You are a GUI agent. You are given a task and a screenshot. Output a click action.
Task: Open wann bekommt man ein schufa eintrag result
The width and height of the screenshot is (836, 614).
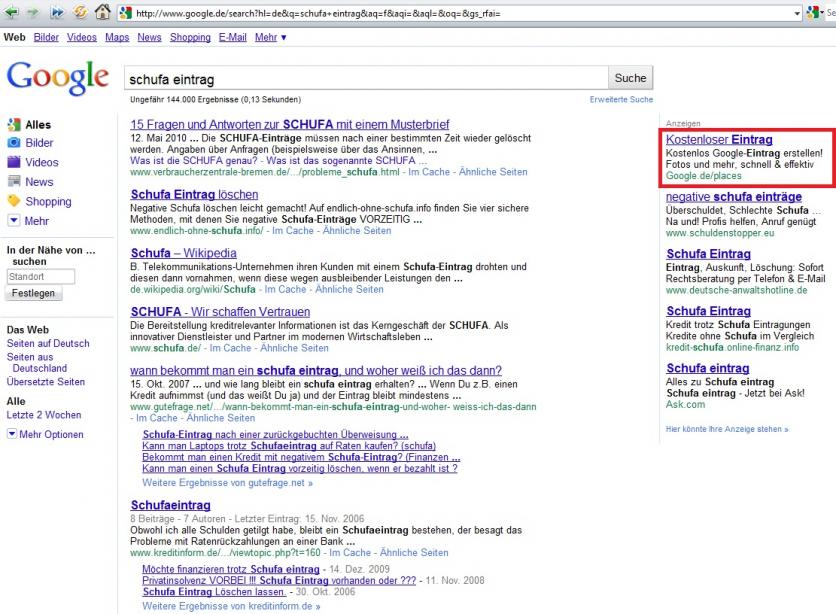316,370
